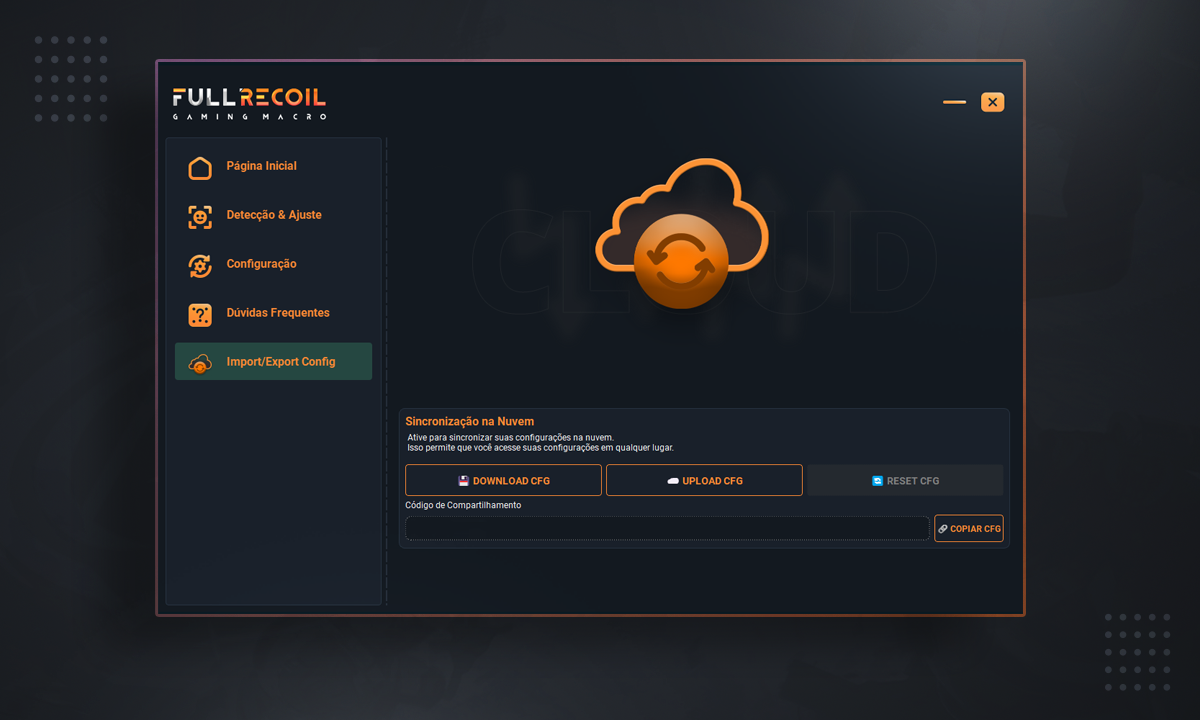Click the COPIAR CFG button

(969, 528)
